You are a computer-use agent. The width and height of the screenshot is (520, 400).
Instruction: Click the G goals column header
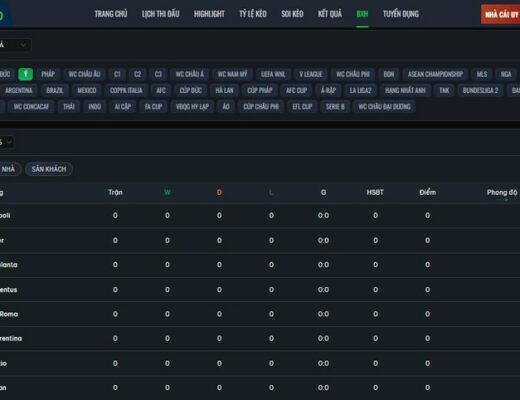[323, 192]
